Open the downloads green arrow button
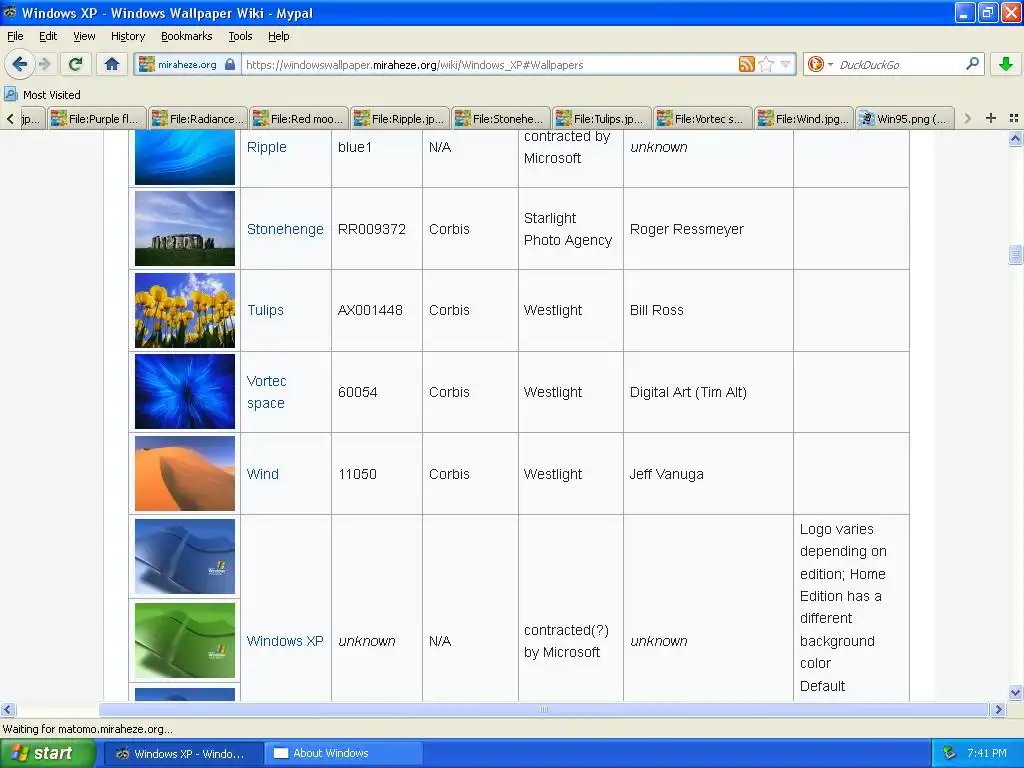1024x768 pixels. tap(1006, 64)
